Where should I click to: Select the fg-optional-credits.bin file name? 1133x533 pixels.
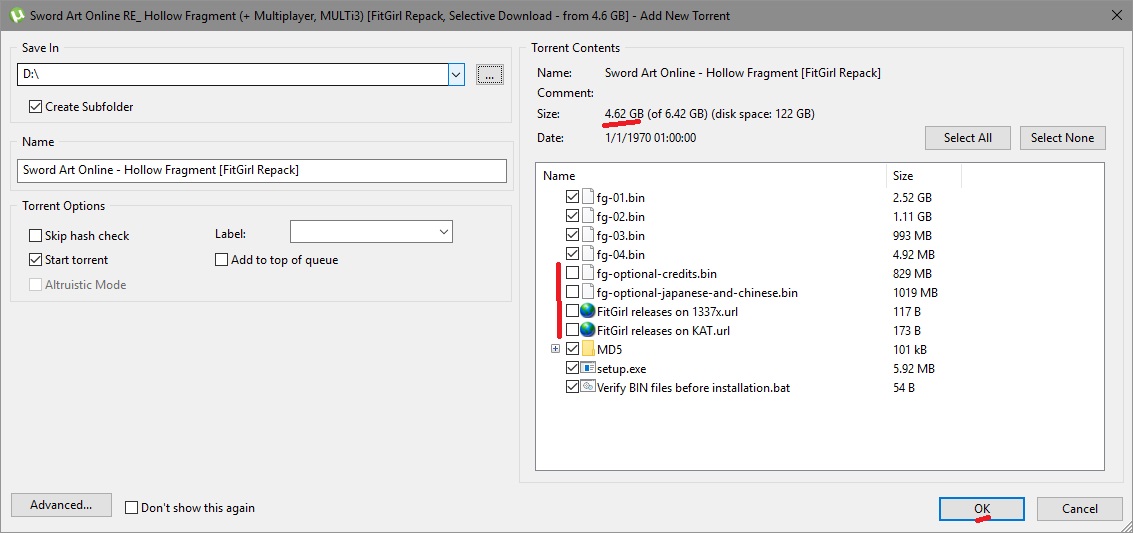pos(657,273)
